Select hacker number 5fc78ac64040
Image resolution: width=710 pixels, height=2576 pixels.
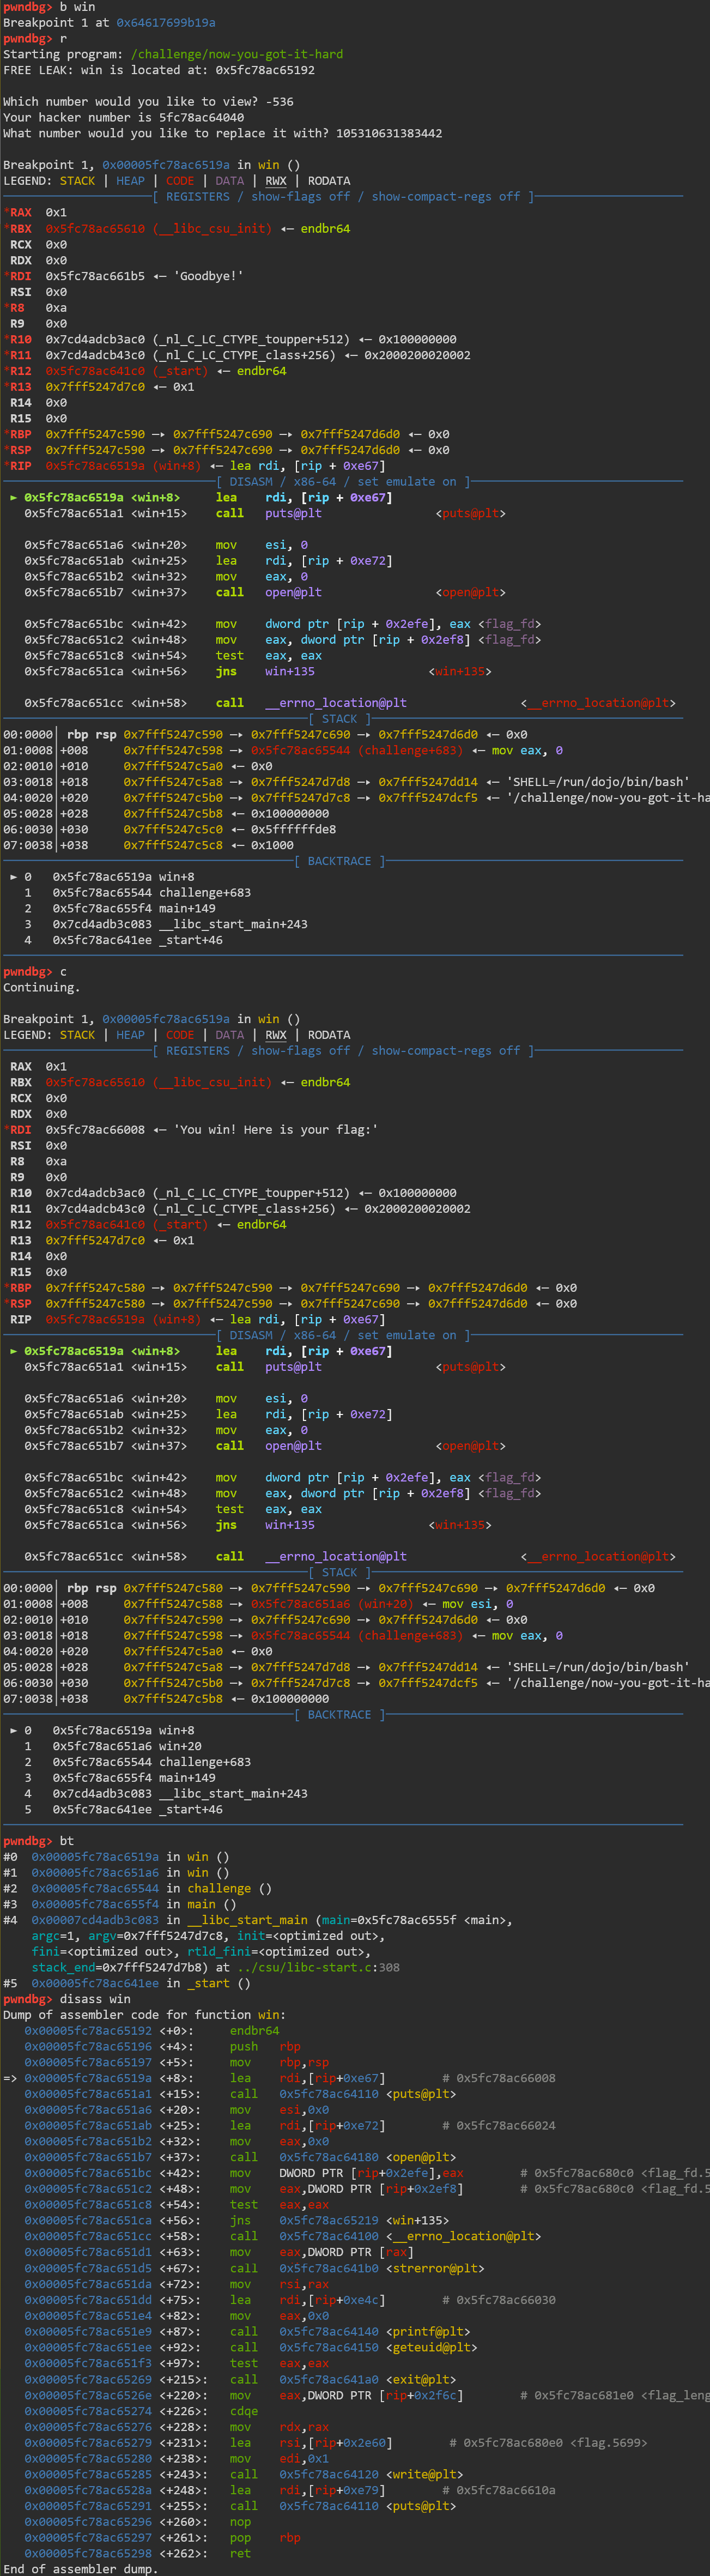pyautogui.click(x=202, y=117)
